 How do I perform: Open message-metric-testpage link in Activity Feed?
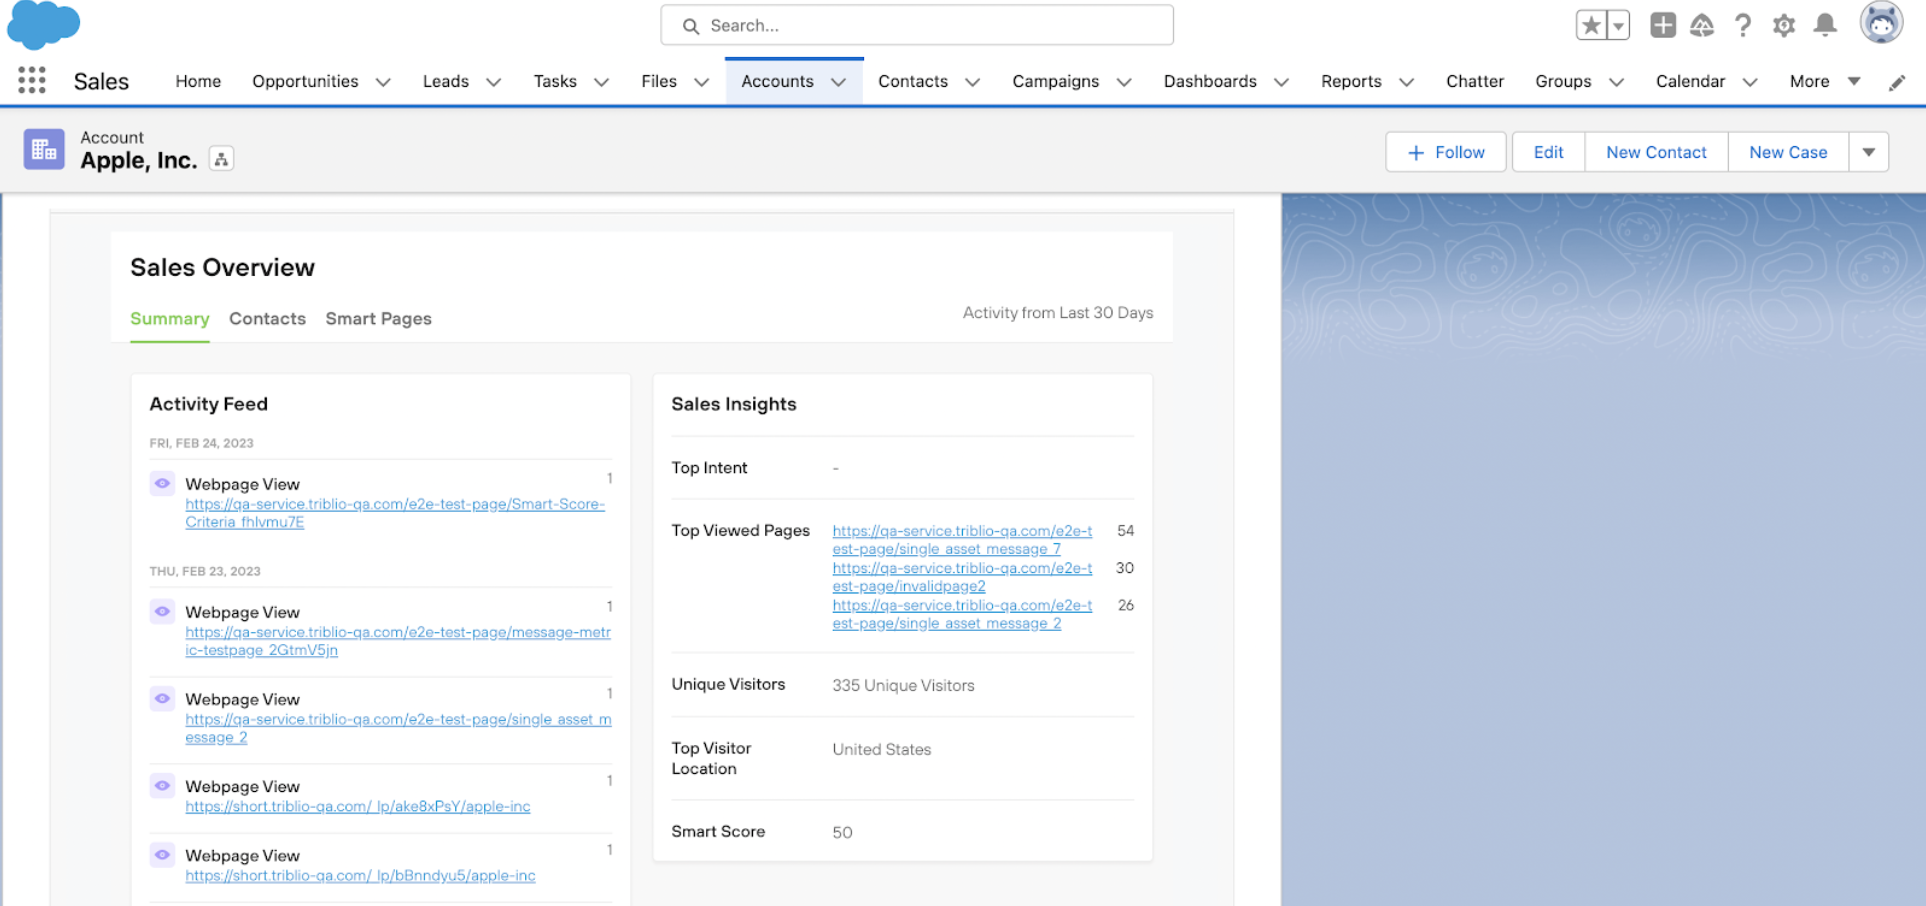[398, 641]
